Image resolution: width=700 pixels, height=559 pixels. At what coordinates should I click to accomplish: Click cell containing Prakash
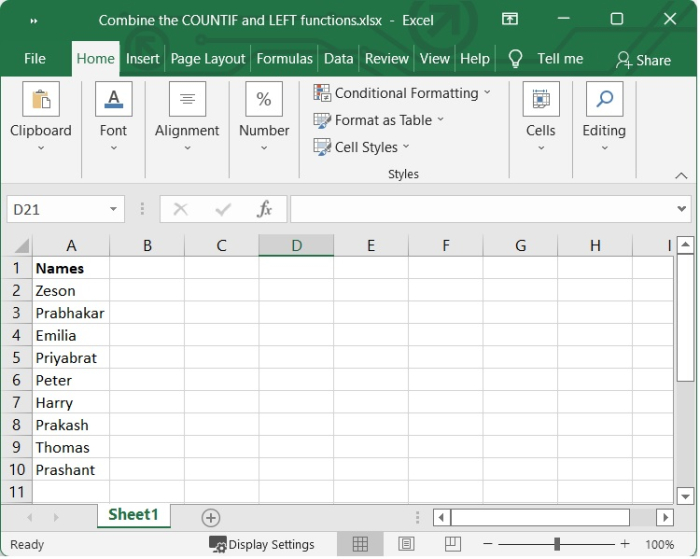click(71, 425)
